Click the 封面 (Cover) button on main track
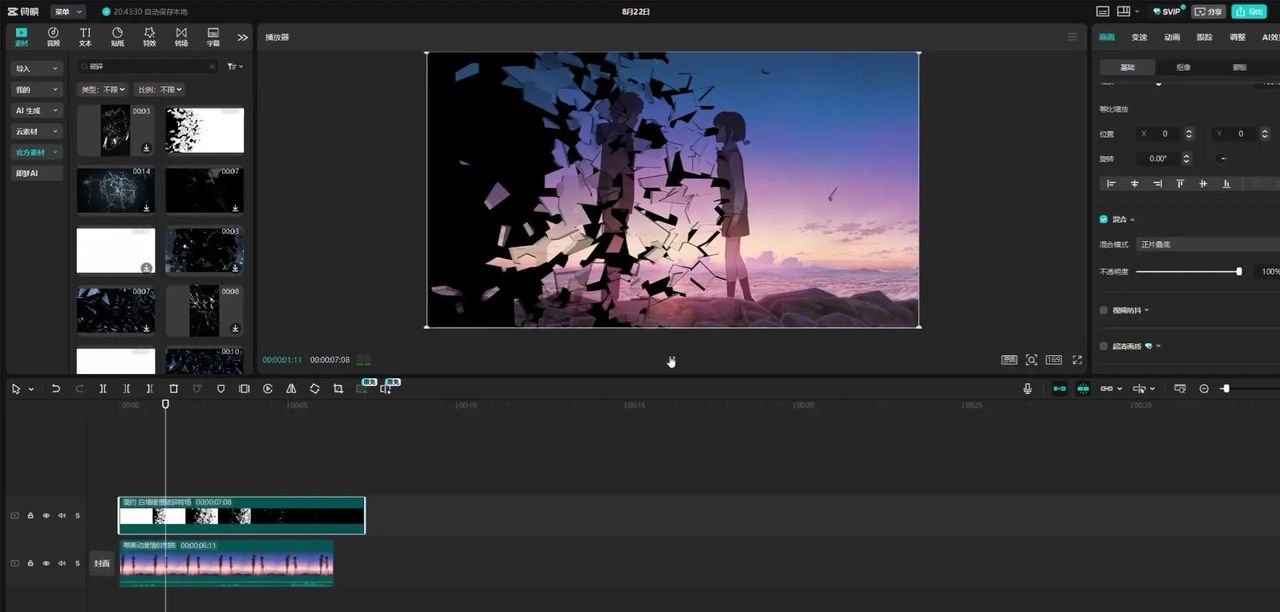 101,564
